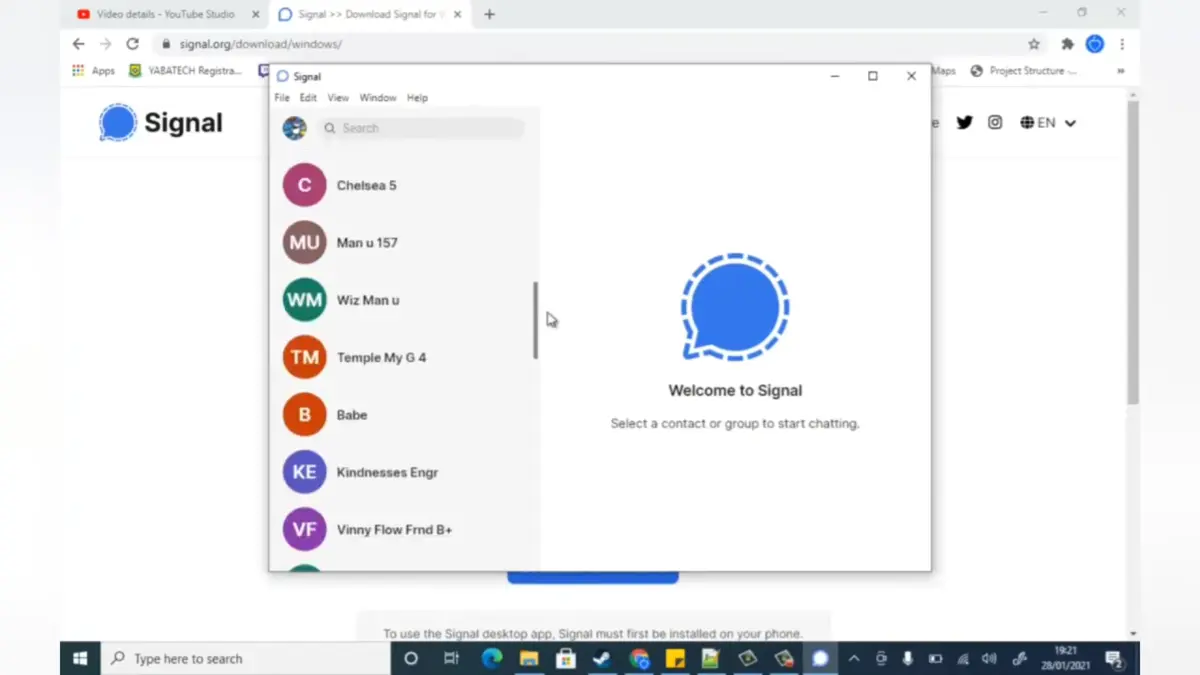This screenshot has height=675, width=1200.
Task: Launch Microsoft Edge from the taskbar
Action: [491, 658]
